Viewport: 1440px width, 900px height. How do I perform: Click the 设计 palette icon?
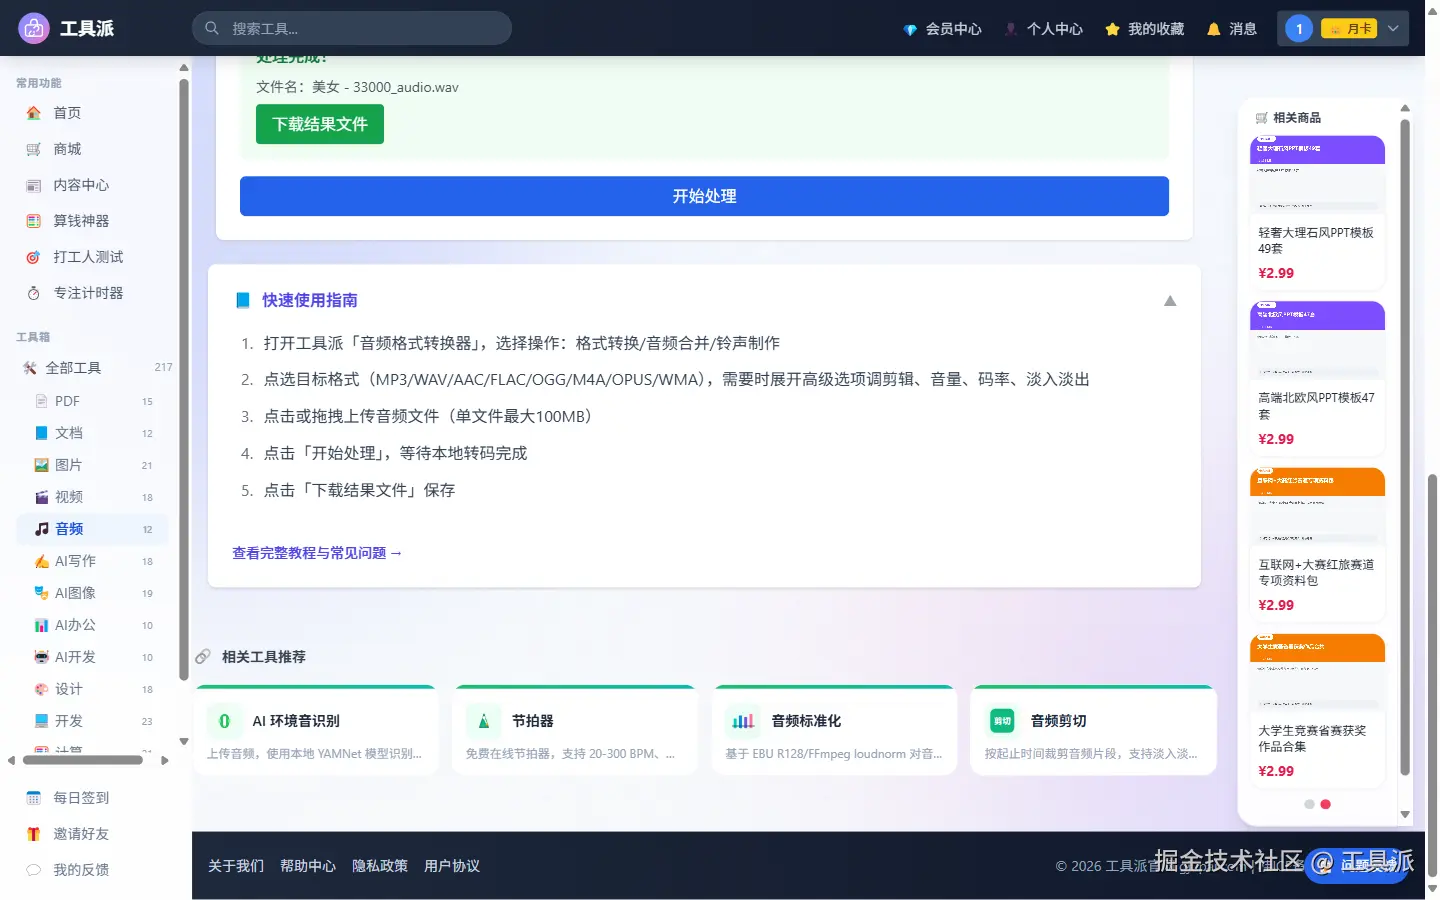(41, 689)
